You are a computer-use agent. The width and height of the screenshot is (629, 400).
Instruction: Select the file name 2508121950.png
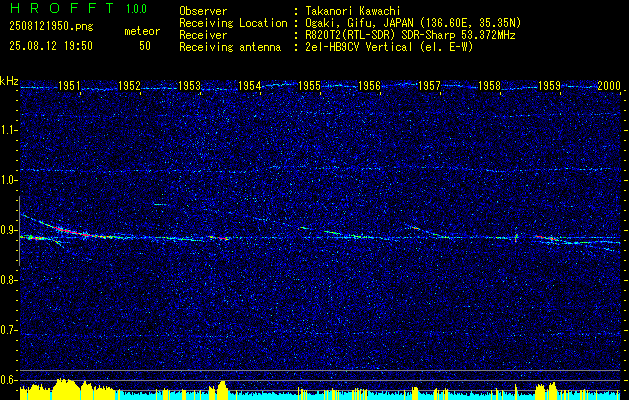tap(51, 27)
